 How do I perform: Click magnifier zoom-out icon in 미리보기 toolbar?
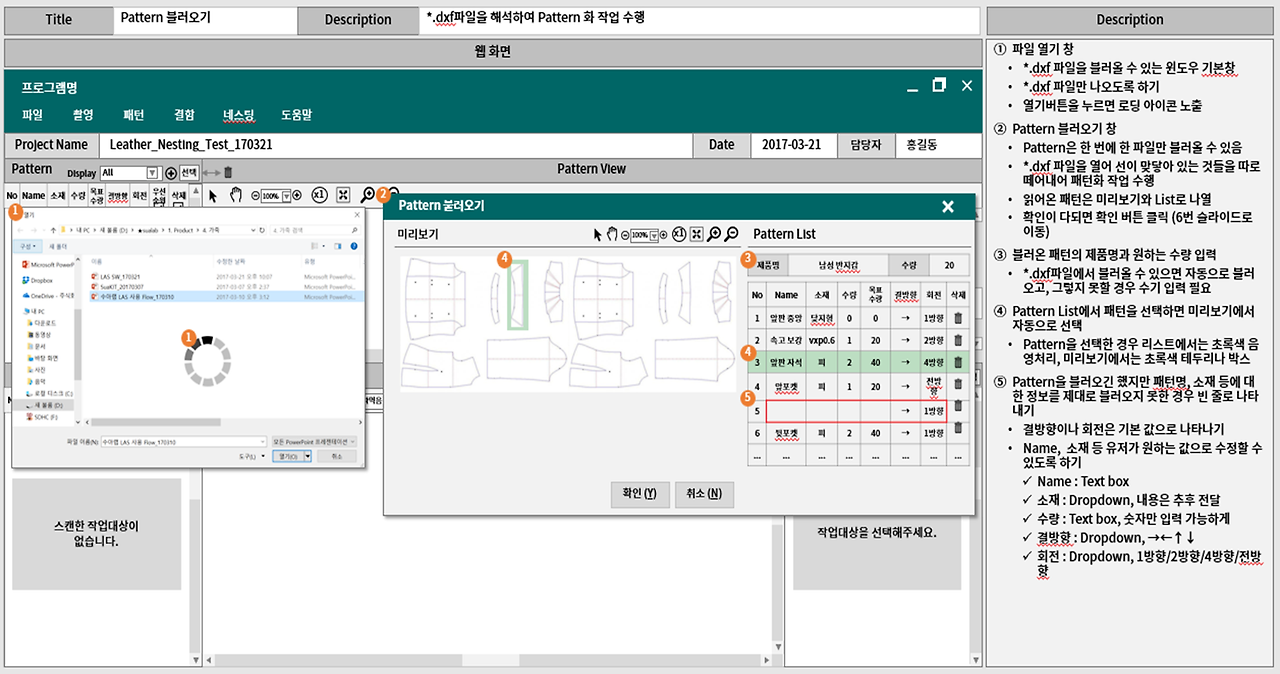[x=731, y=235]
